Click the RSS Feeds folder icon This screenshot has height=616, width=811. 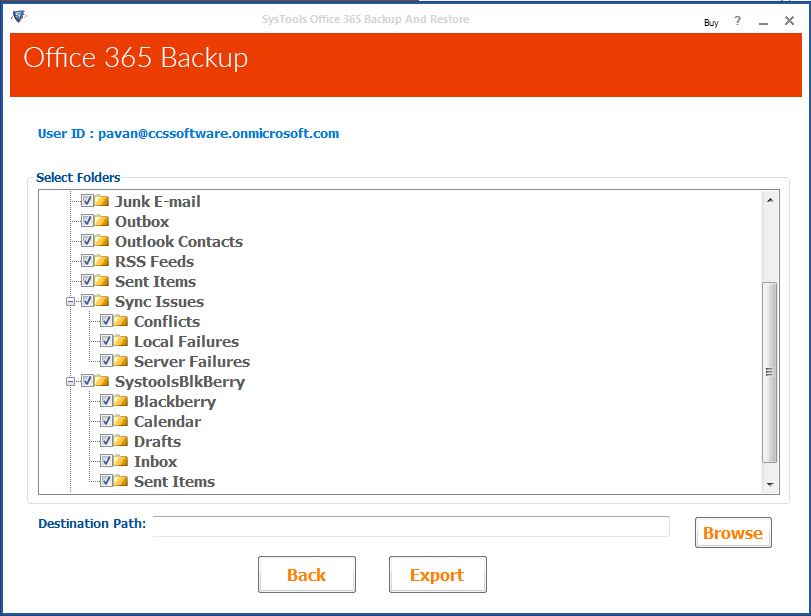[102, 261]
